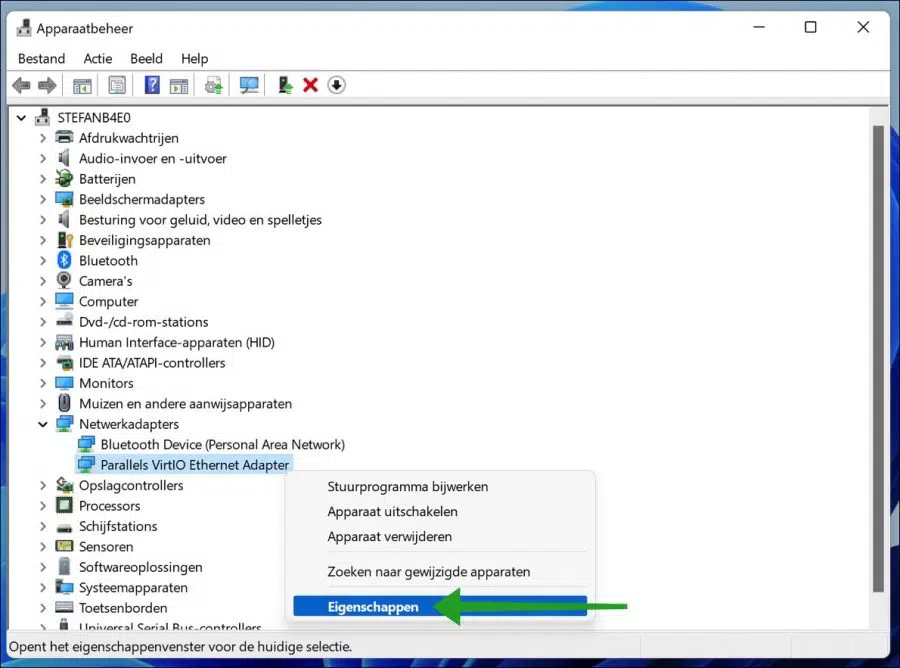
Task: Open the Actie menu
Action: [x=98, y=59]
